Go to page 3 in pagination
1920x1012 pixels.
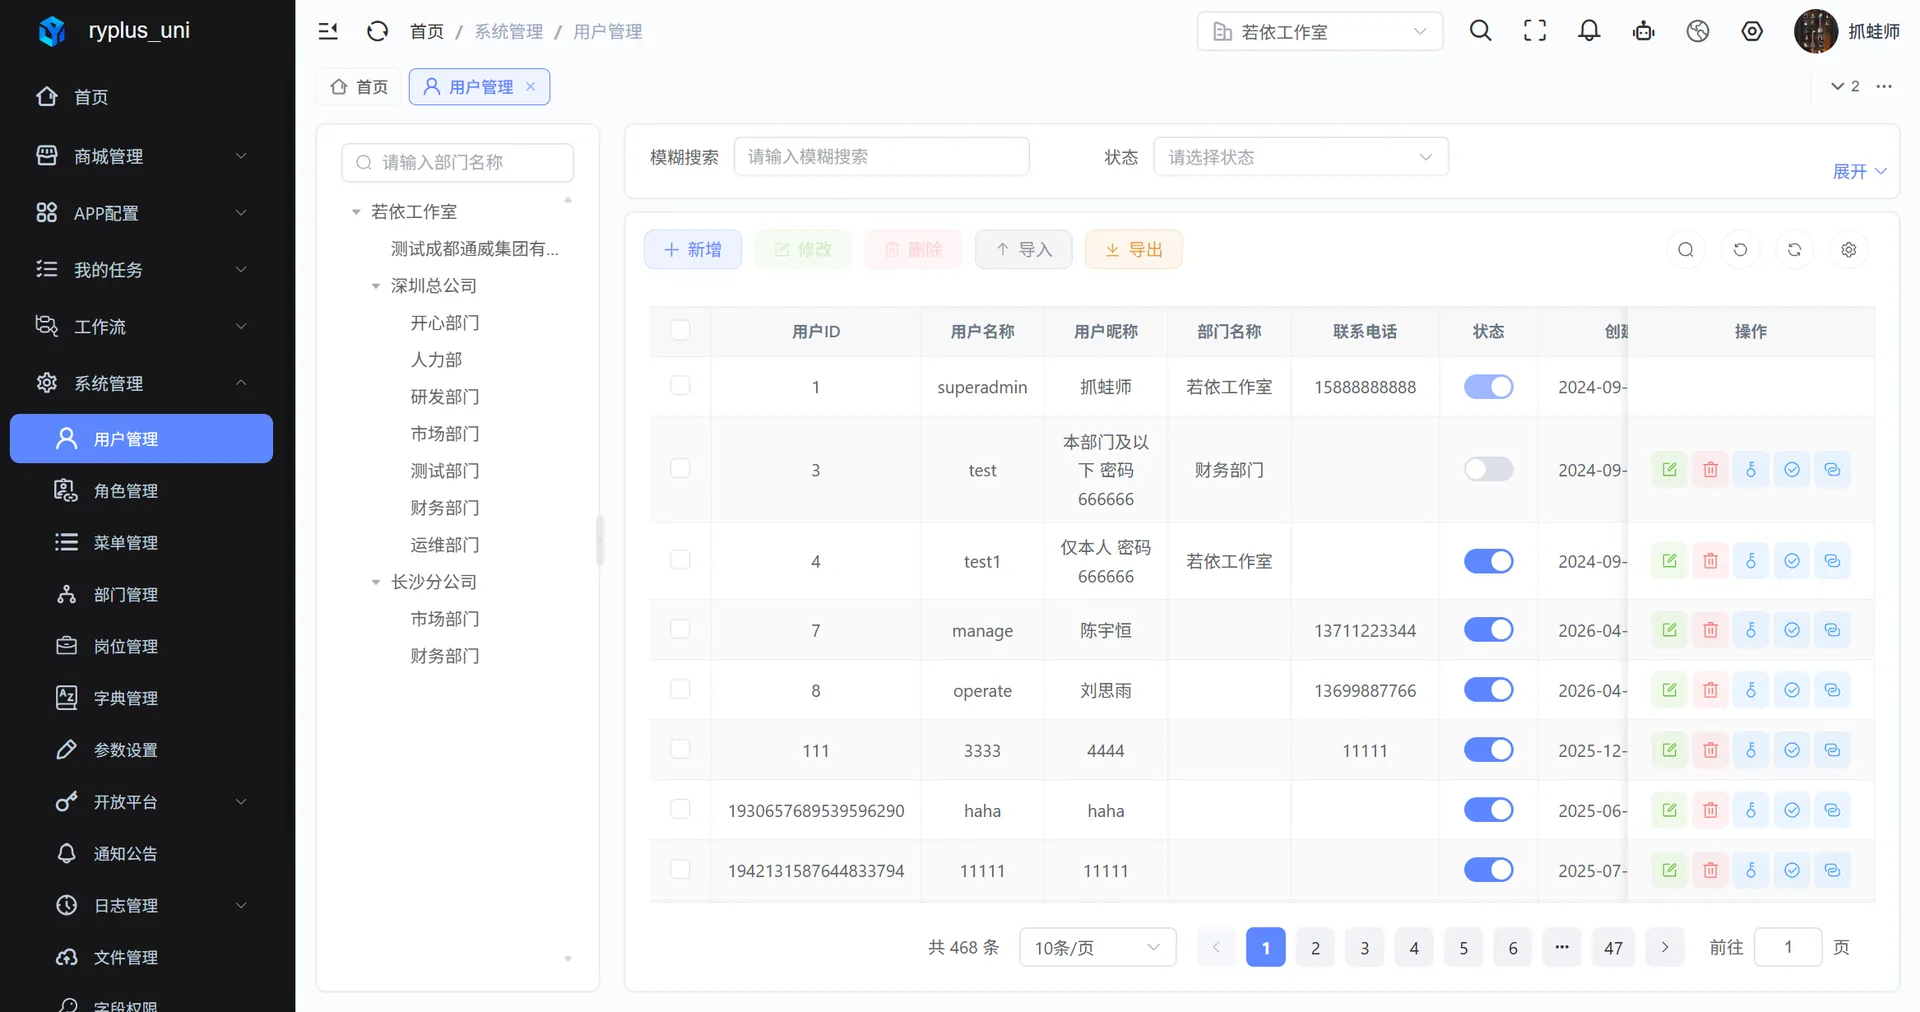[1364, 947]
